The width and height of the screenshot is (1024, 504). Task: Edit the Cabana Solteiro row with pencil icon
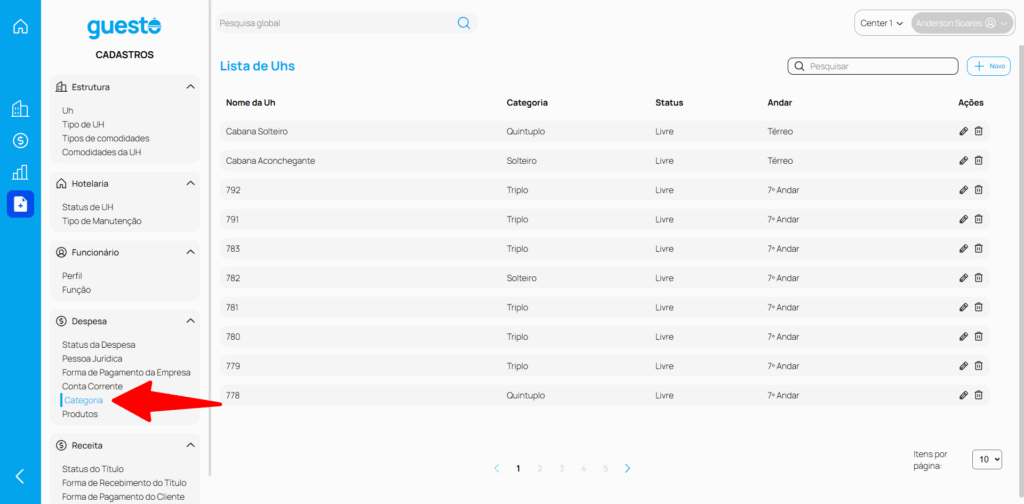pyautogui.click(x=963, y=131)
